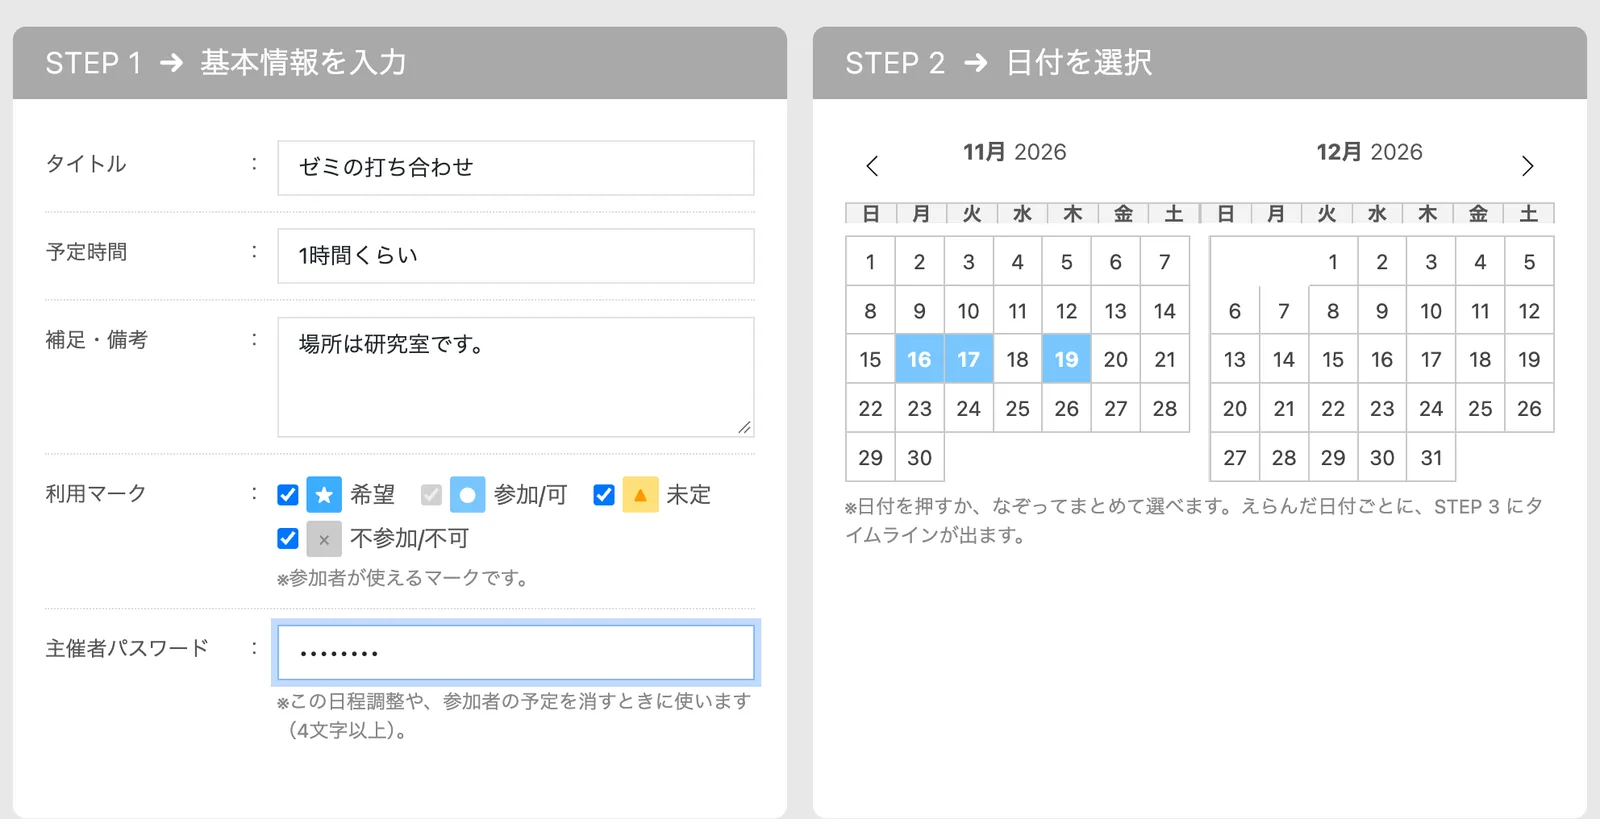Deselect November 17 on the calendar

(x=968, y=359)
